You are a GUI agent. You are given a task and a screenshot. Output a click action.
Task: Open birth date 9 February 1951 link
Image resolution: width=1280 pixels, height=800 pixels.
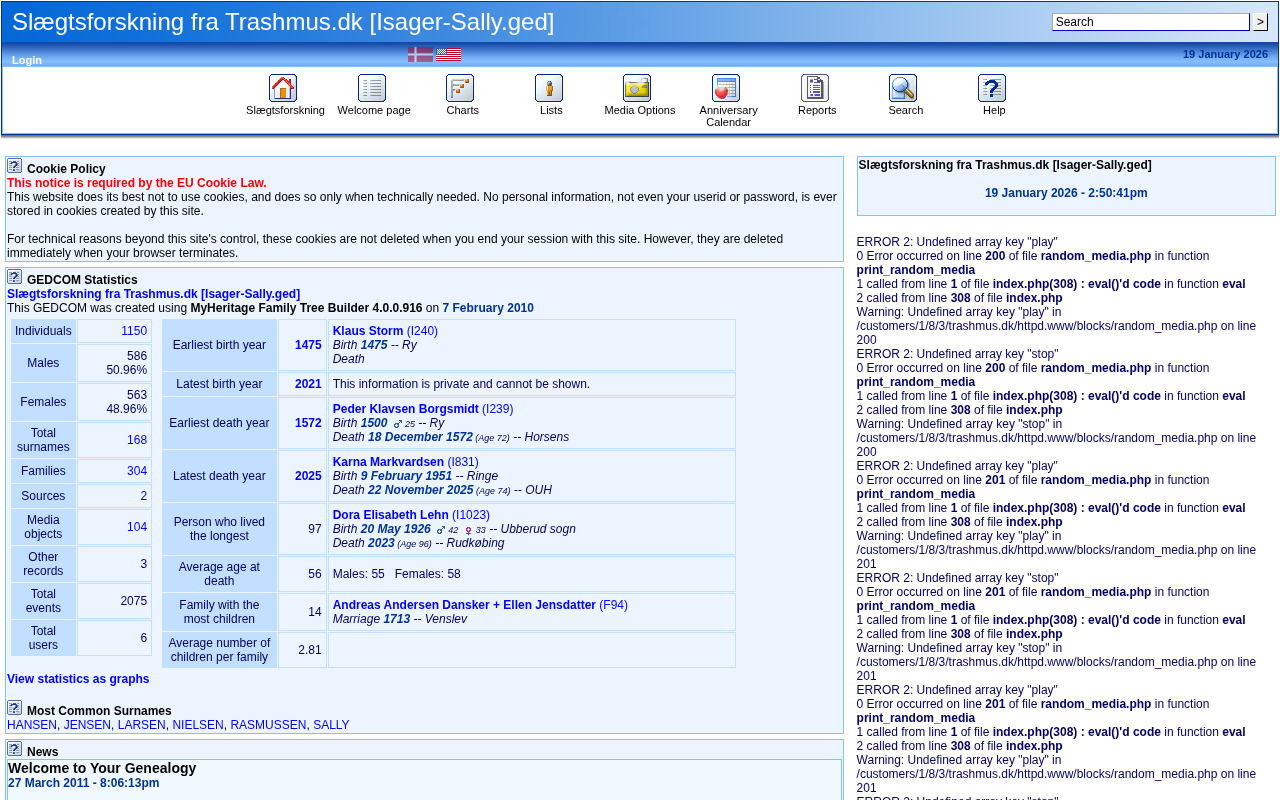click(406, 476)
